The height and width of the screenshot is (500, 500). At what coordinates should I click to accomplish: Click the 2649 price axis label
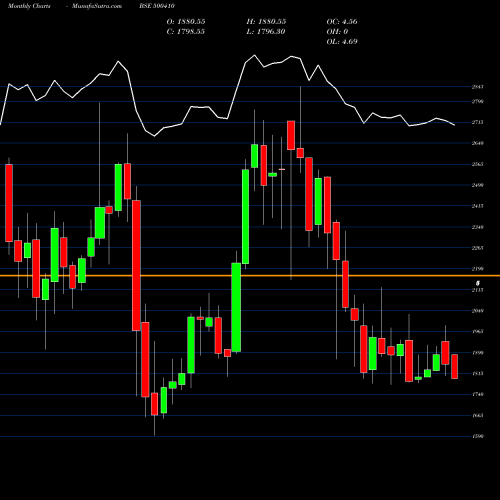(x=477, y=143)
